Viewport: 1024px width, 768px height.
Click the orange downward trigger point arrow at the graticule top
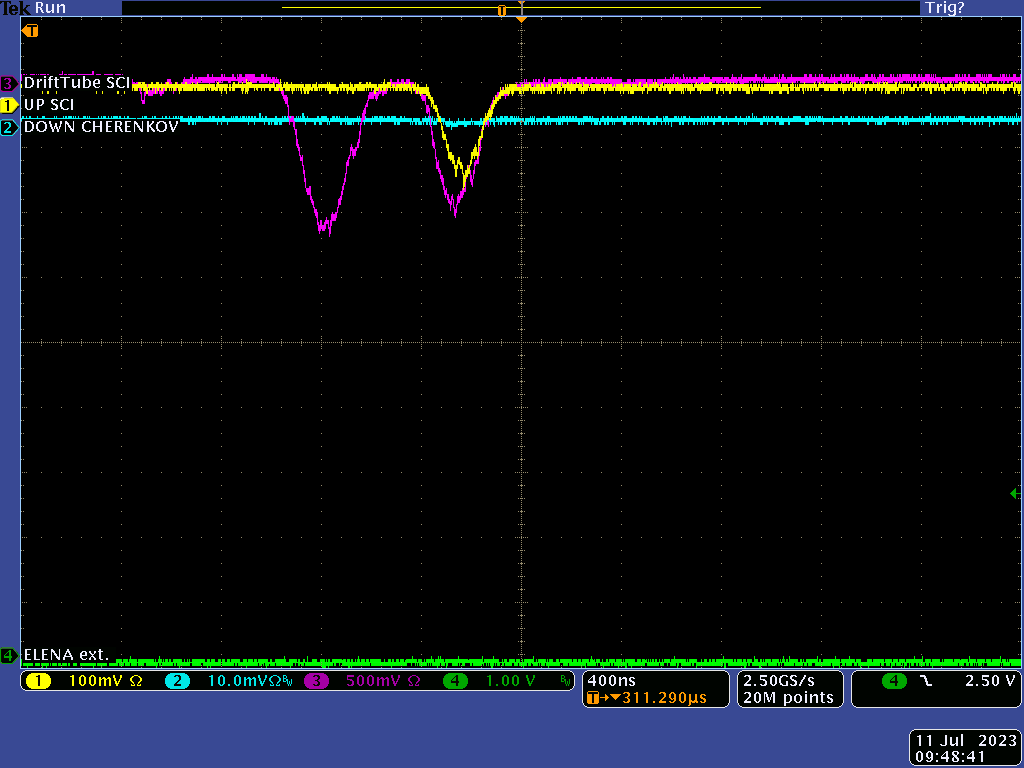(521, 19)
